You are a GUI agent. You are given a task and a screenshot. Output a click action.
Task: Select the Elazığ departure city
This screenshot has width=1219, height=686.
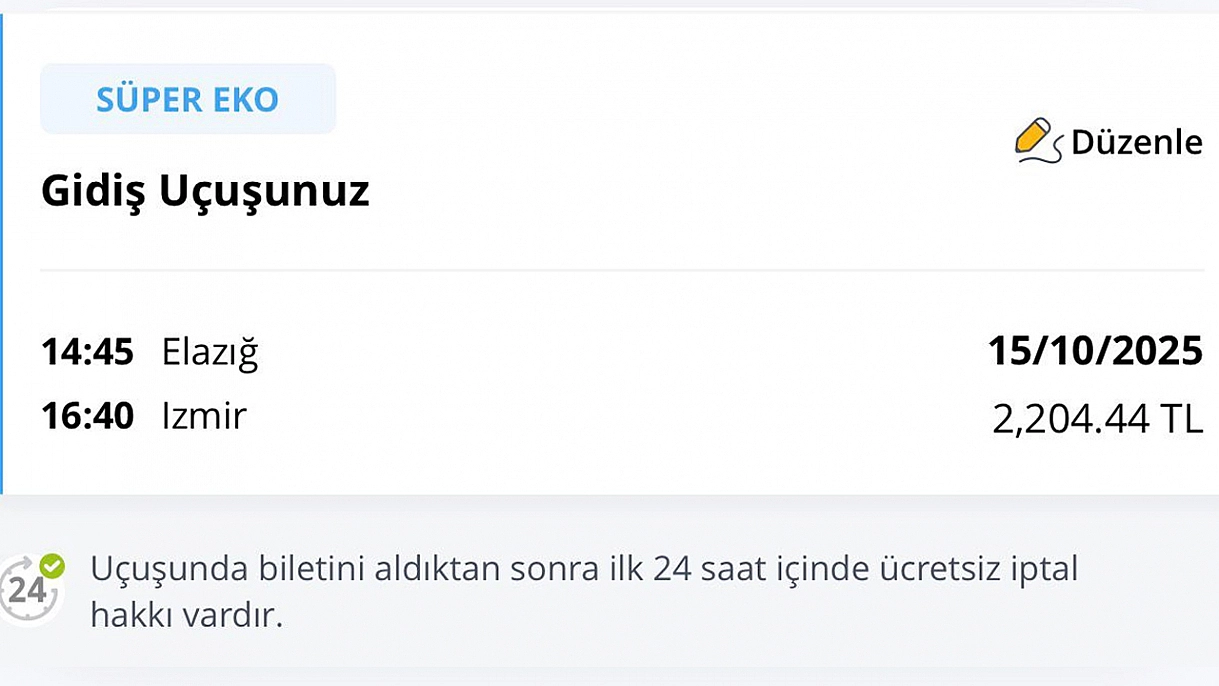pos(210,352)
